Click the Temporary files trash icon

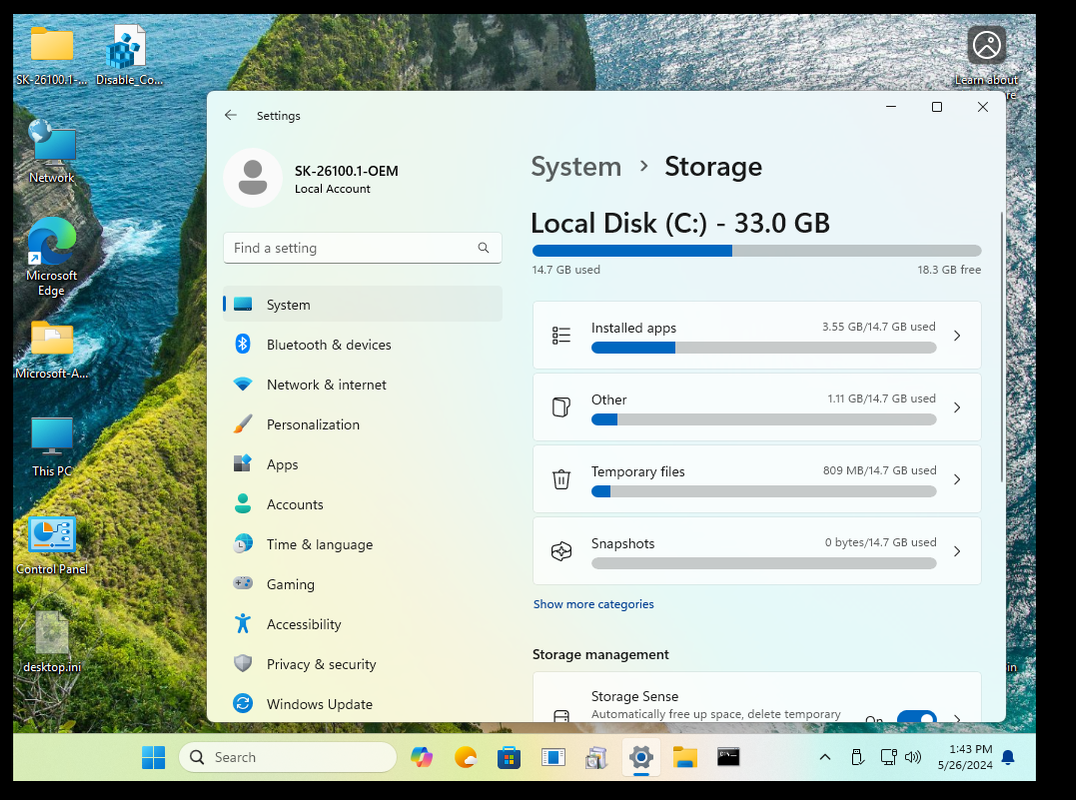[x=561, y=479]
